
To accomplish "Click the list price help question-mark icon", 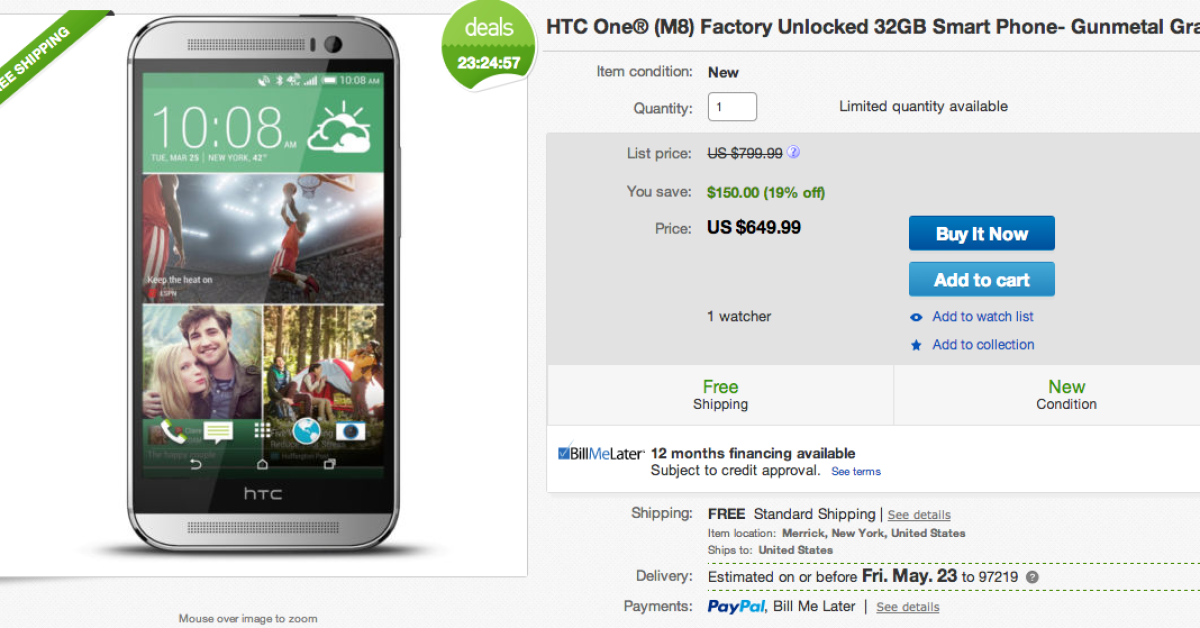I will 793,153.
